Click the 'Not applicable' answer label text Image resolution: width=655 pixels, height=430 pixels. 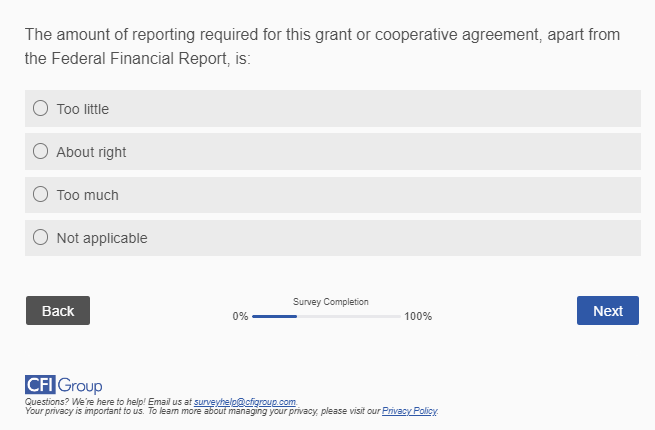(102, 239)
